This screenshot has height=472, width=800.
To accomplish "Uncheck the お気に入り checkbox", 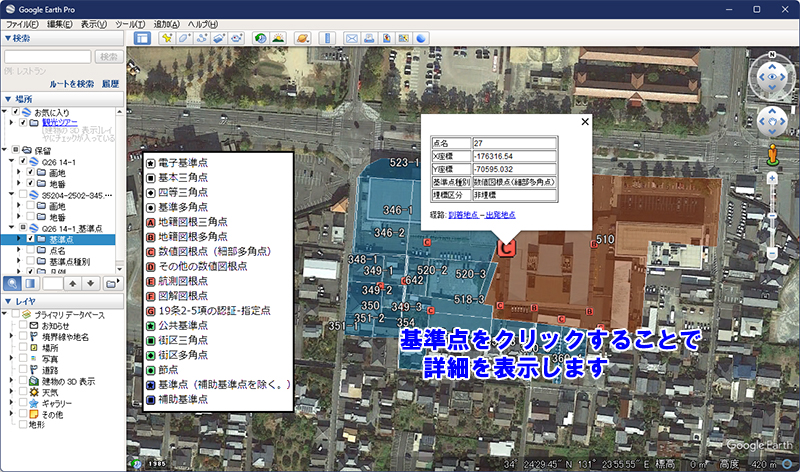I will point(16,112).
